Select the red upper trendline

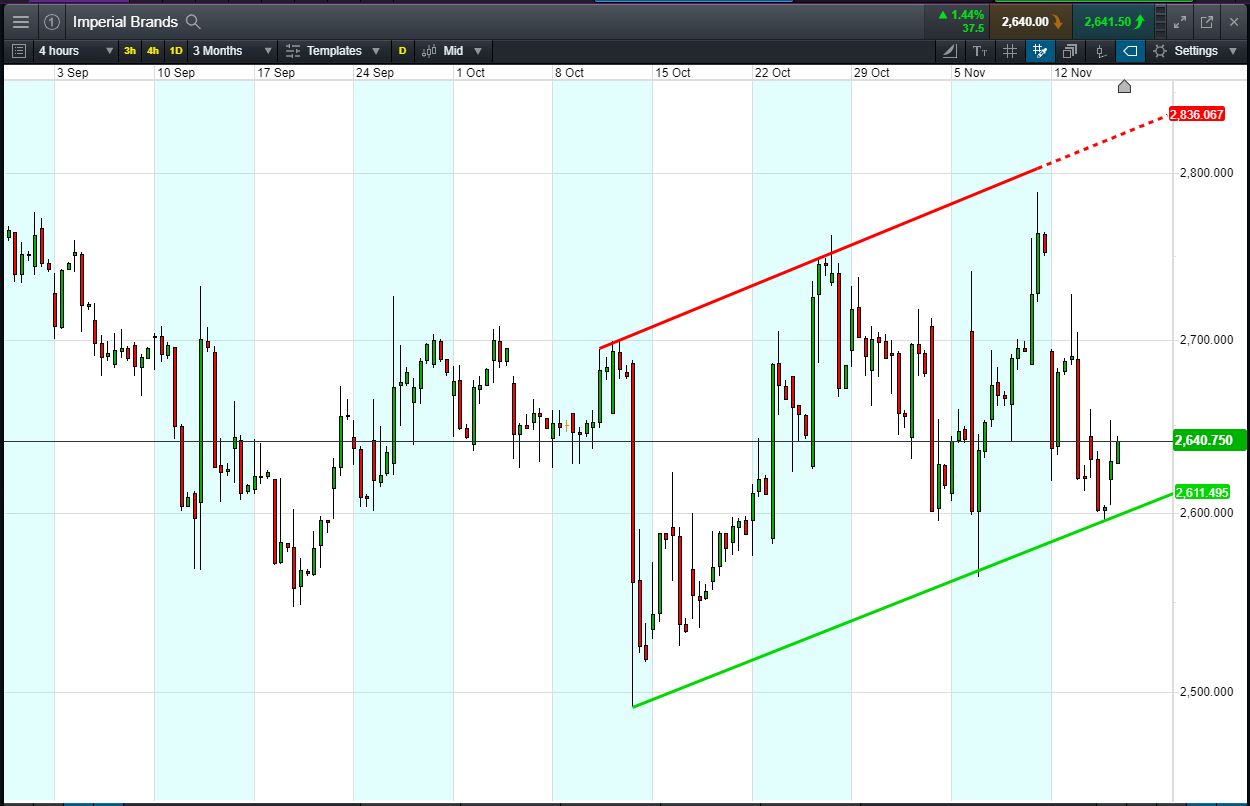pos(820,258)
